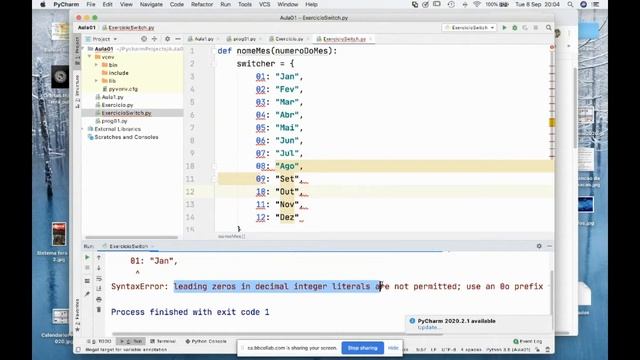Click the nomeMes() breadcrumb below the editor
Viewport: 640px width, 360px height.
click(x=231, y=236)
